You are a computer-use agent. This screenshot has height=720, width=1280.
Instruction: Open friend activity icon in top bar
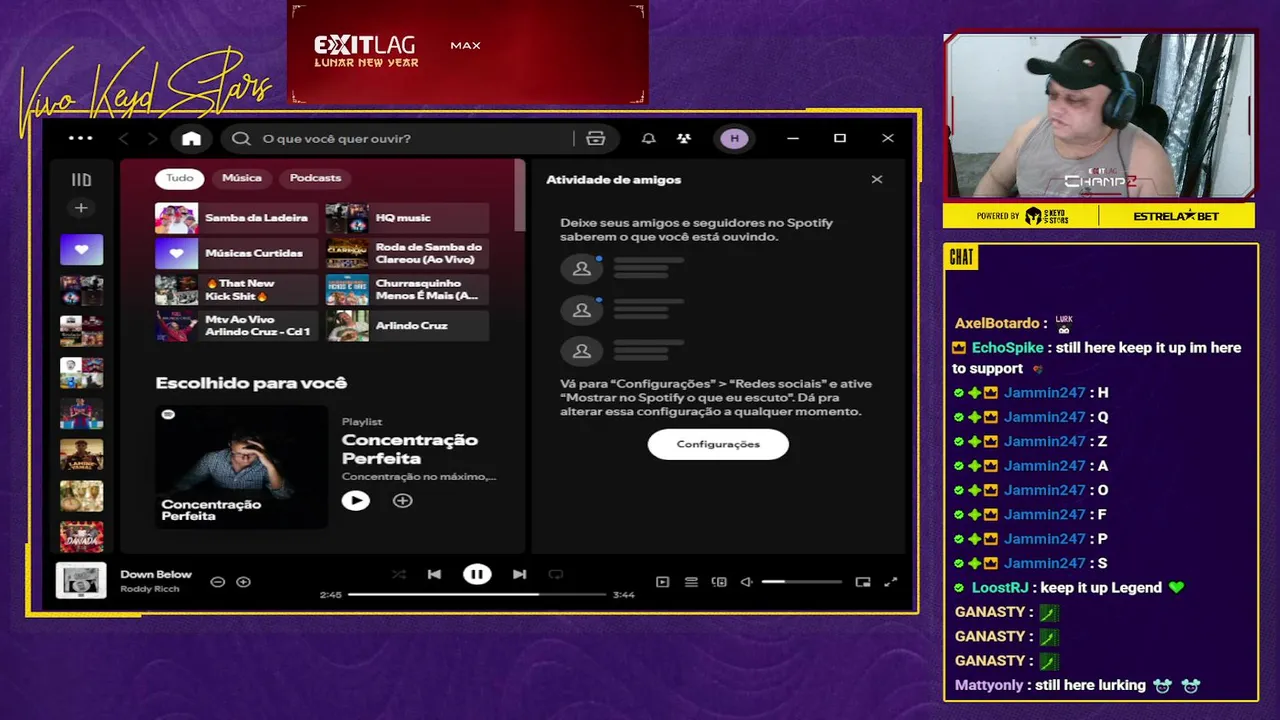[x=684, y=138]
